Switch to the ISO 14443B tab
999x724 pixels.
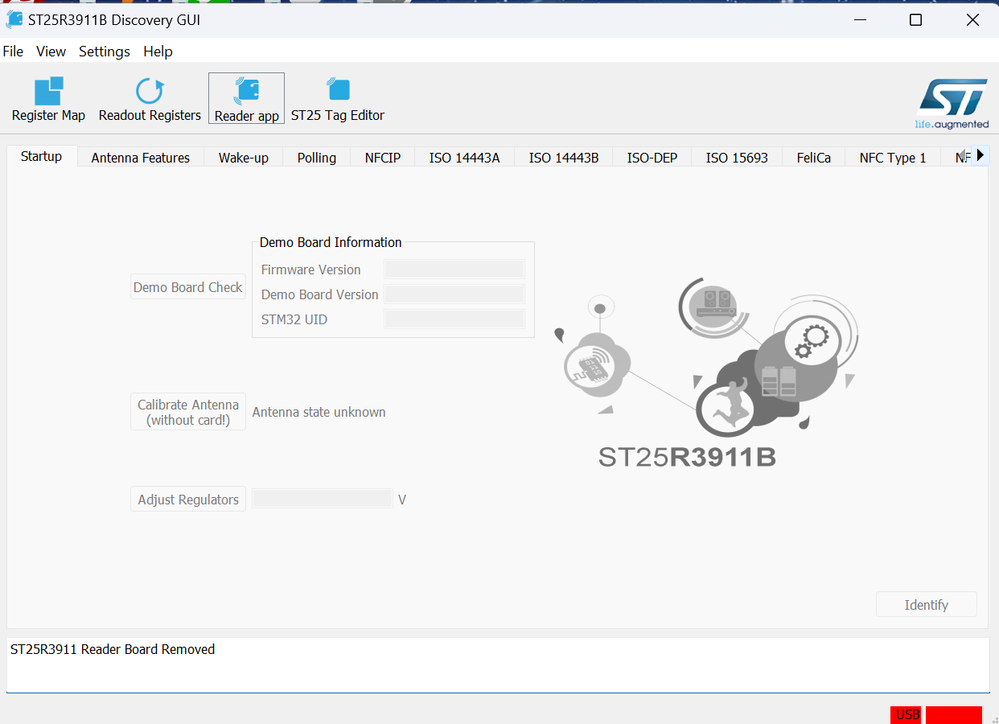(x=564, y=158)
